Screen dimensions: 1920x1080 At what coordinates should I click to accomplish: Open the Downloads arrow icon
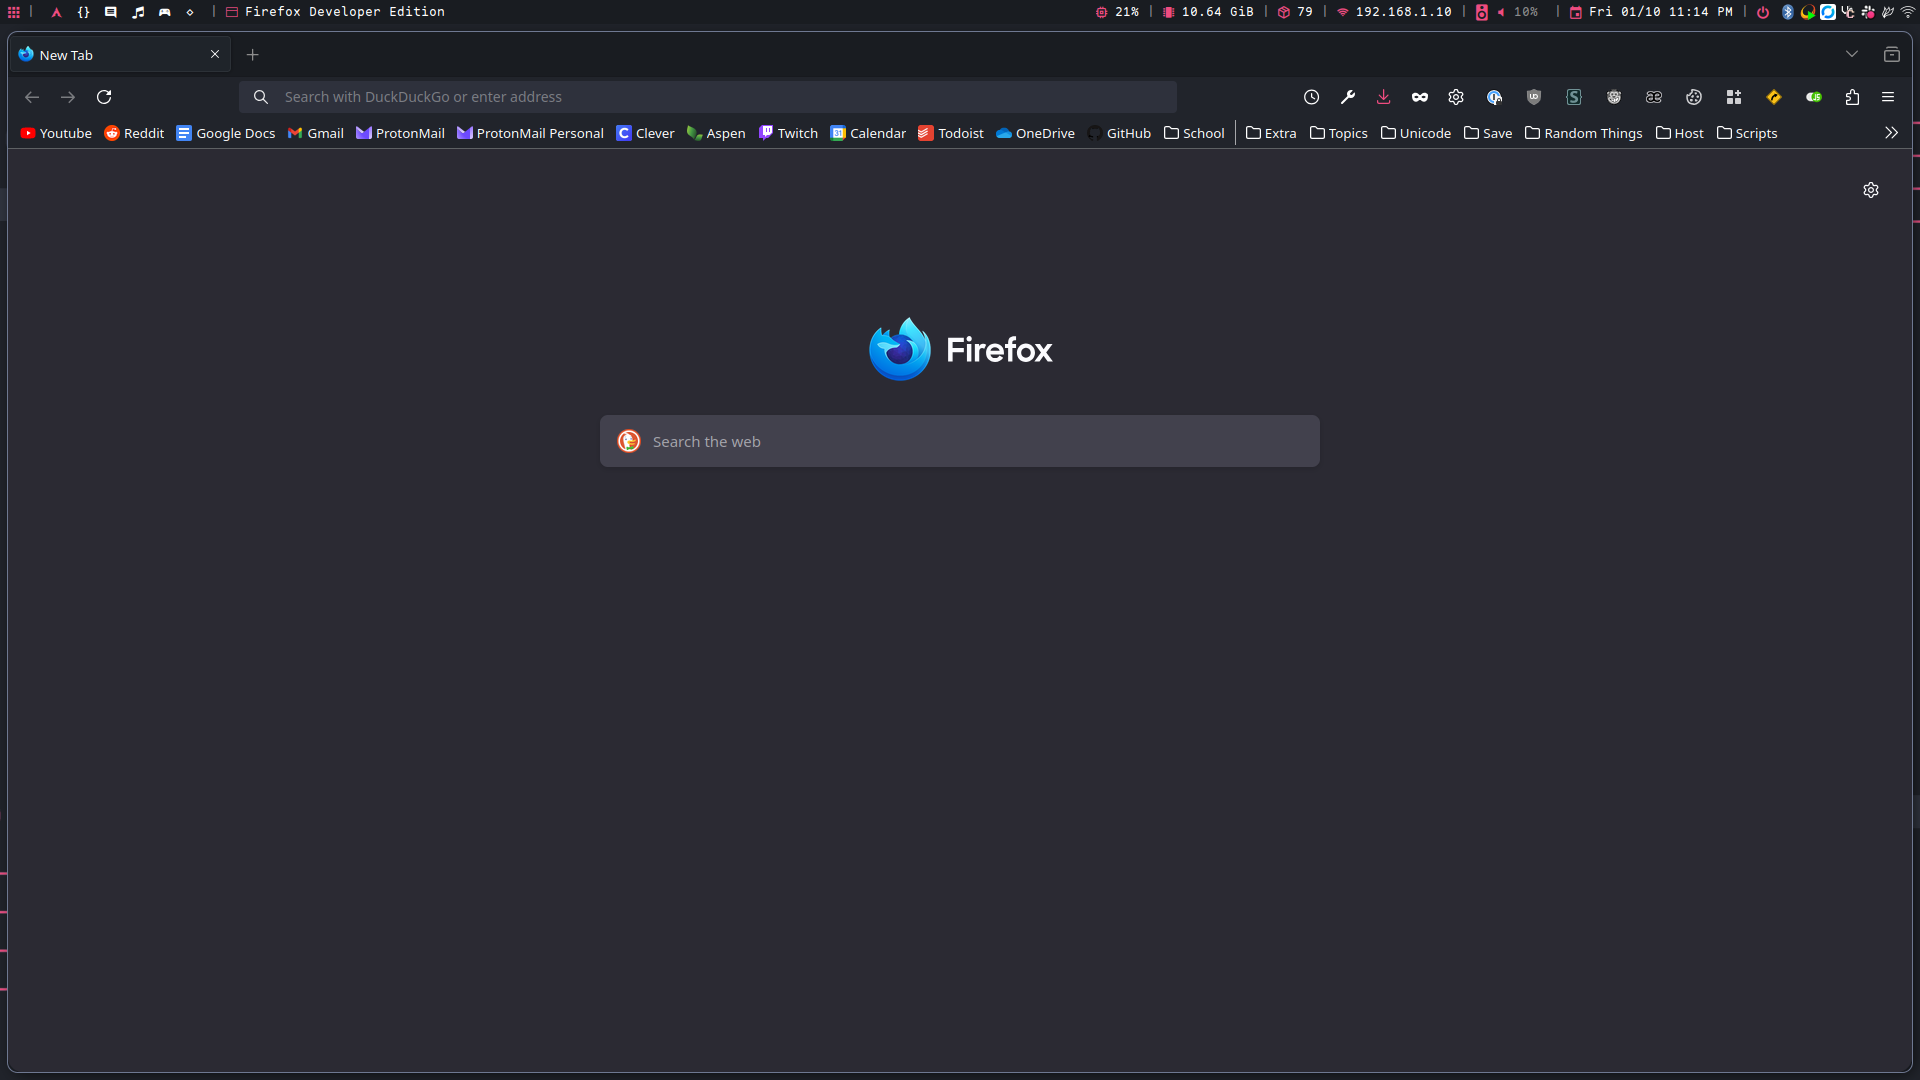click(x=1383, y=97)
